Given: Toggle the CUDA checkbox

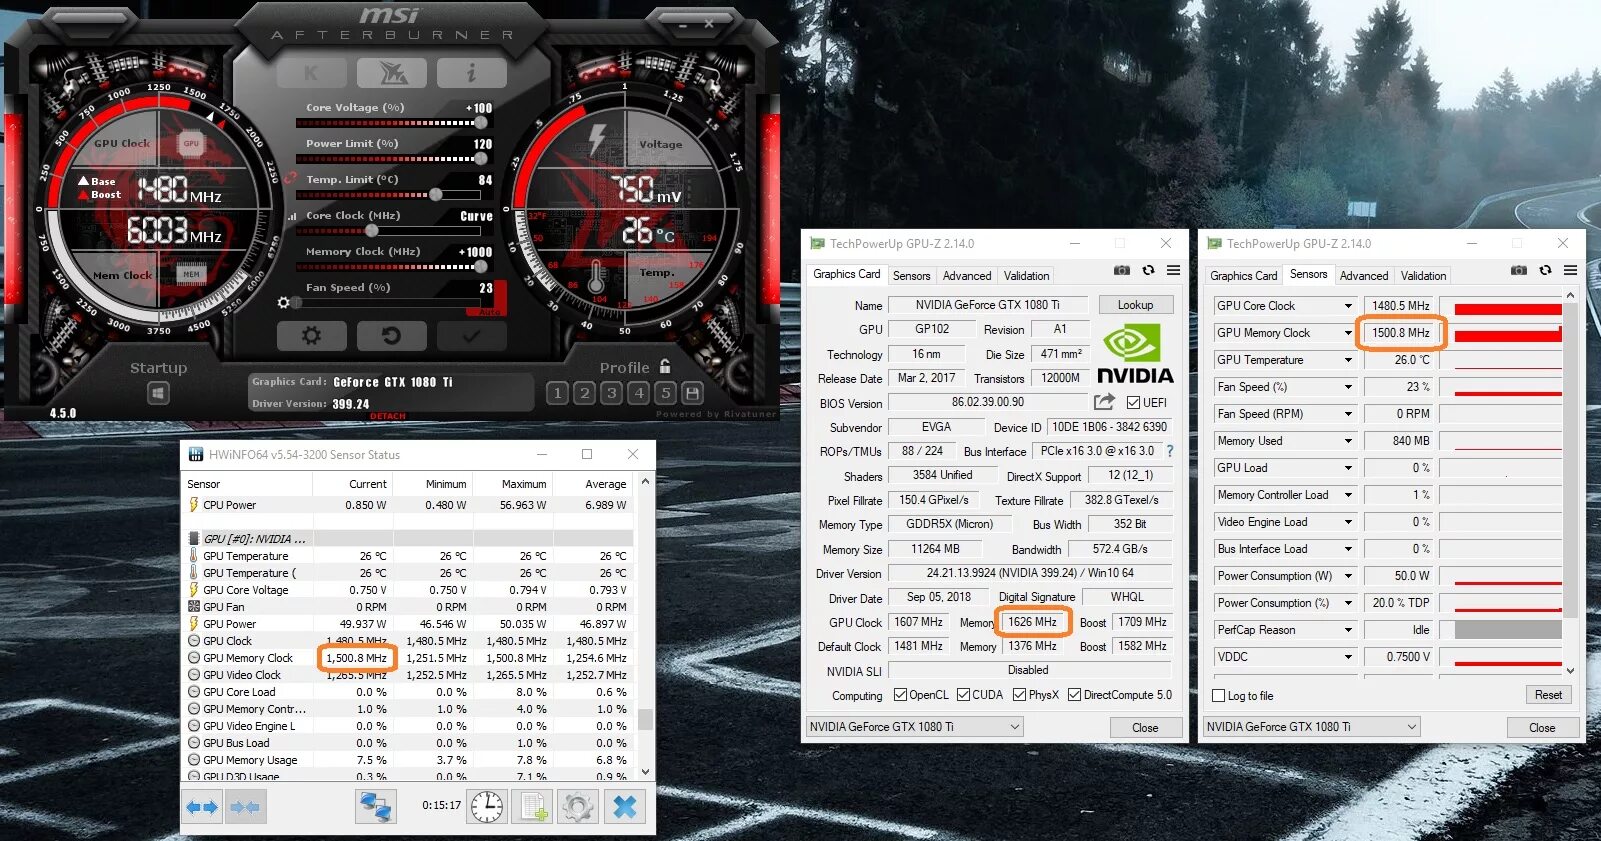Looking at the screenshot, I should (x=963, y=695).
